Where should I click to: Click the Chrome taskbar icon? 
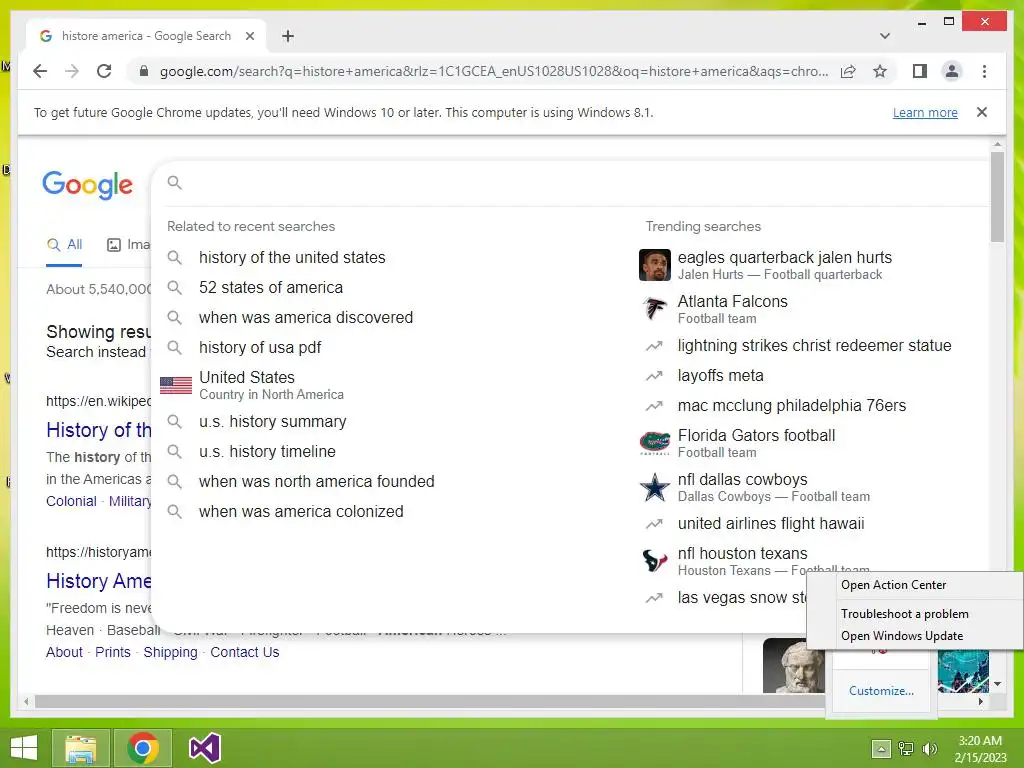coord(143,748)
